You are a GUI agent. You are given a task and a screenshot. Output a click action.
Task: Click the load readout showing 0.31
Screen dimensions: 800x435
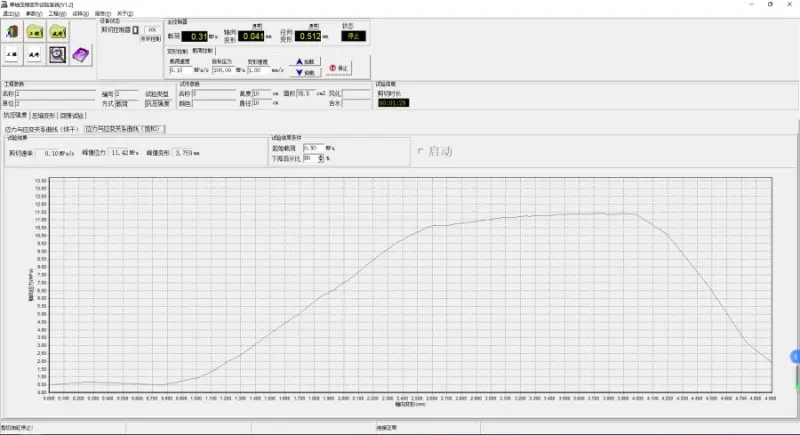tap(194, 36)
